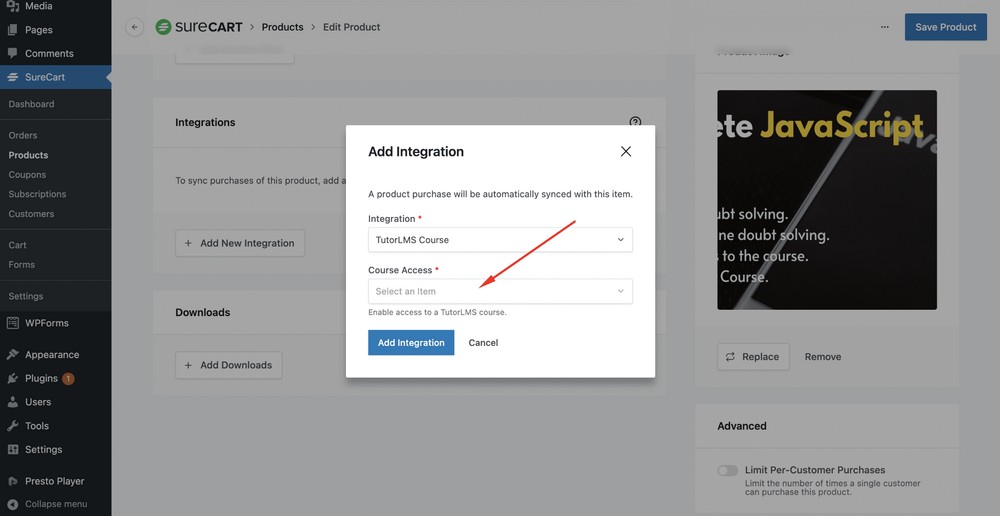Click the blue Add Integration button
This screenshot has height=516, width=1000.
pos(411,343)
